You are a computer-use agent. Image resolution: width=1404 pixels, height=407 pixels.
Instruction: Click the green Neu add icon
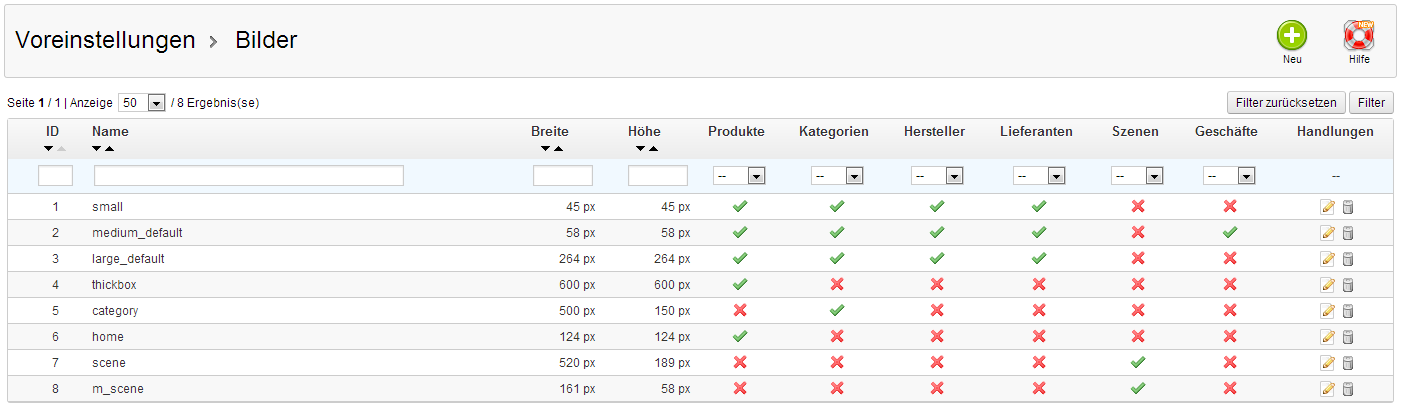click(1292, 36)
